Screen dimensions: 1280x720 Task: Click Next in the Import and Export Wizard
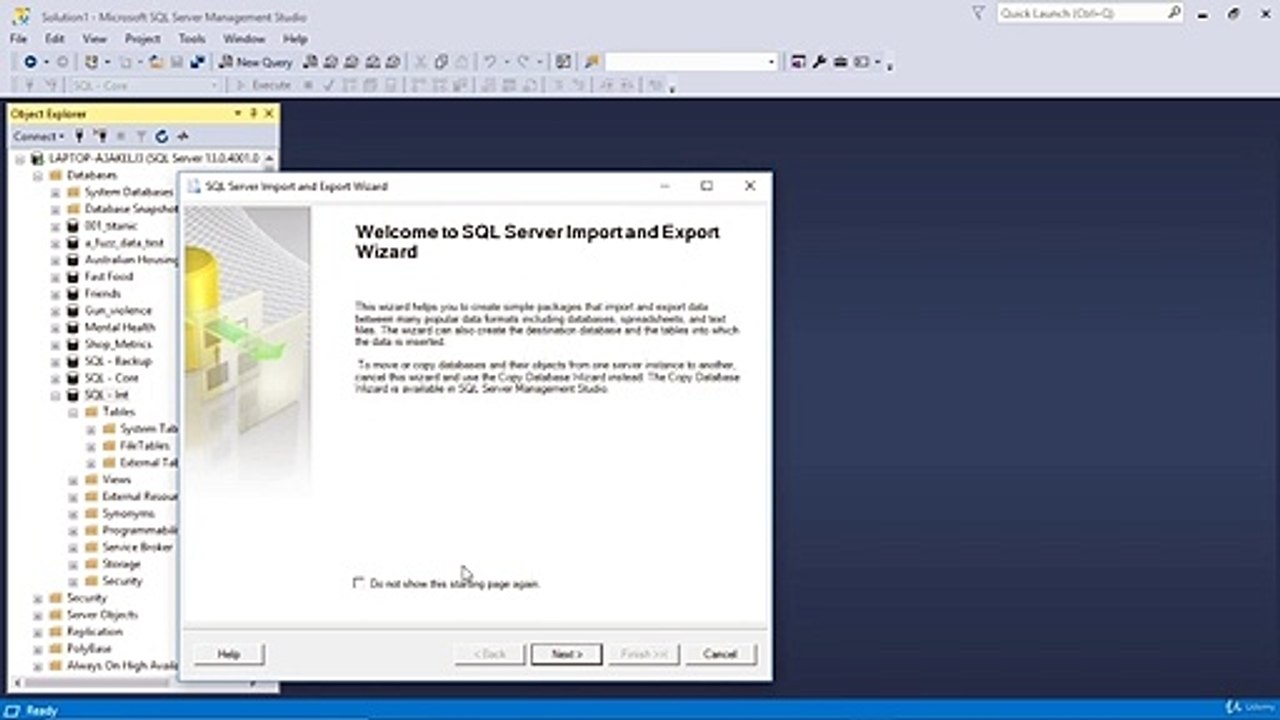coord(566,654)
